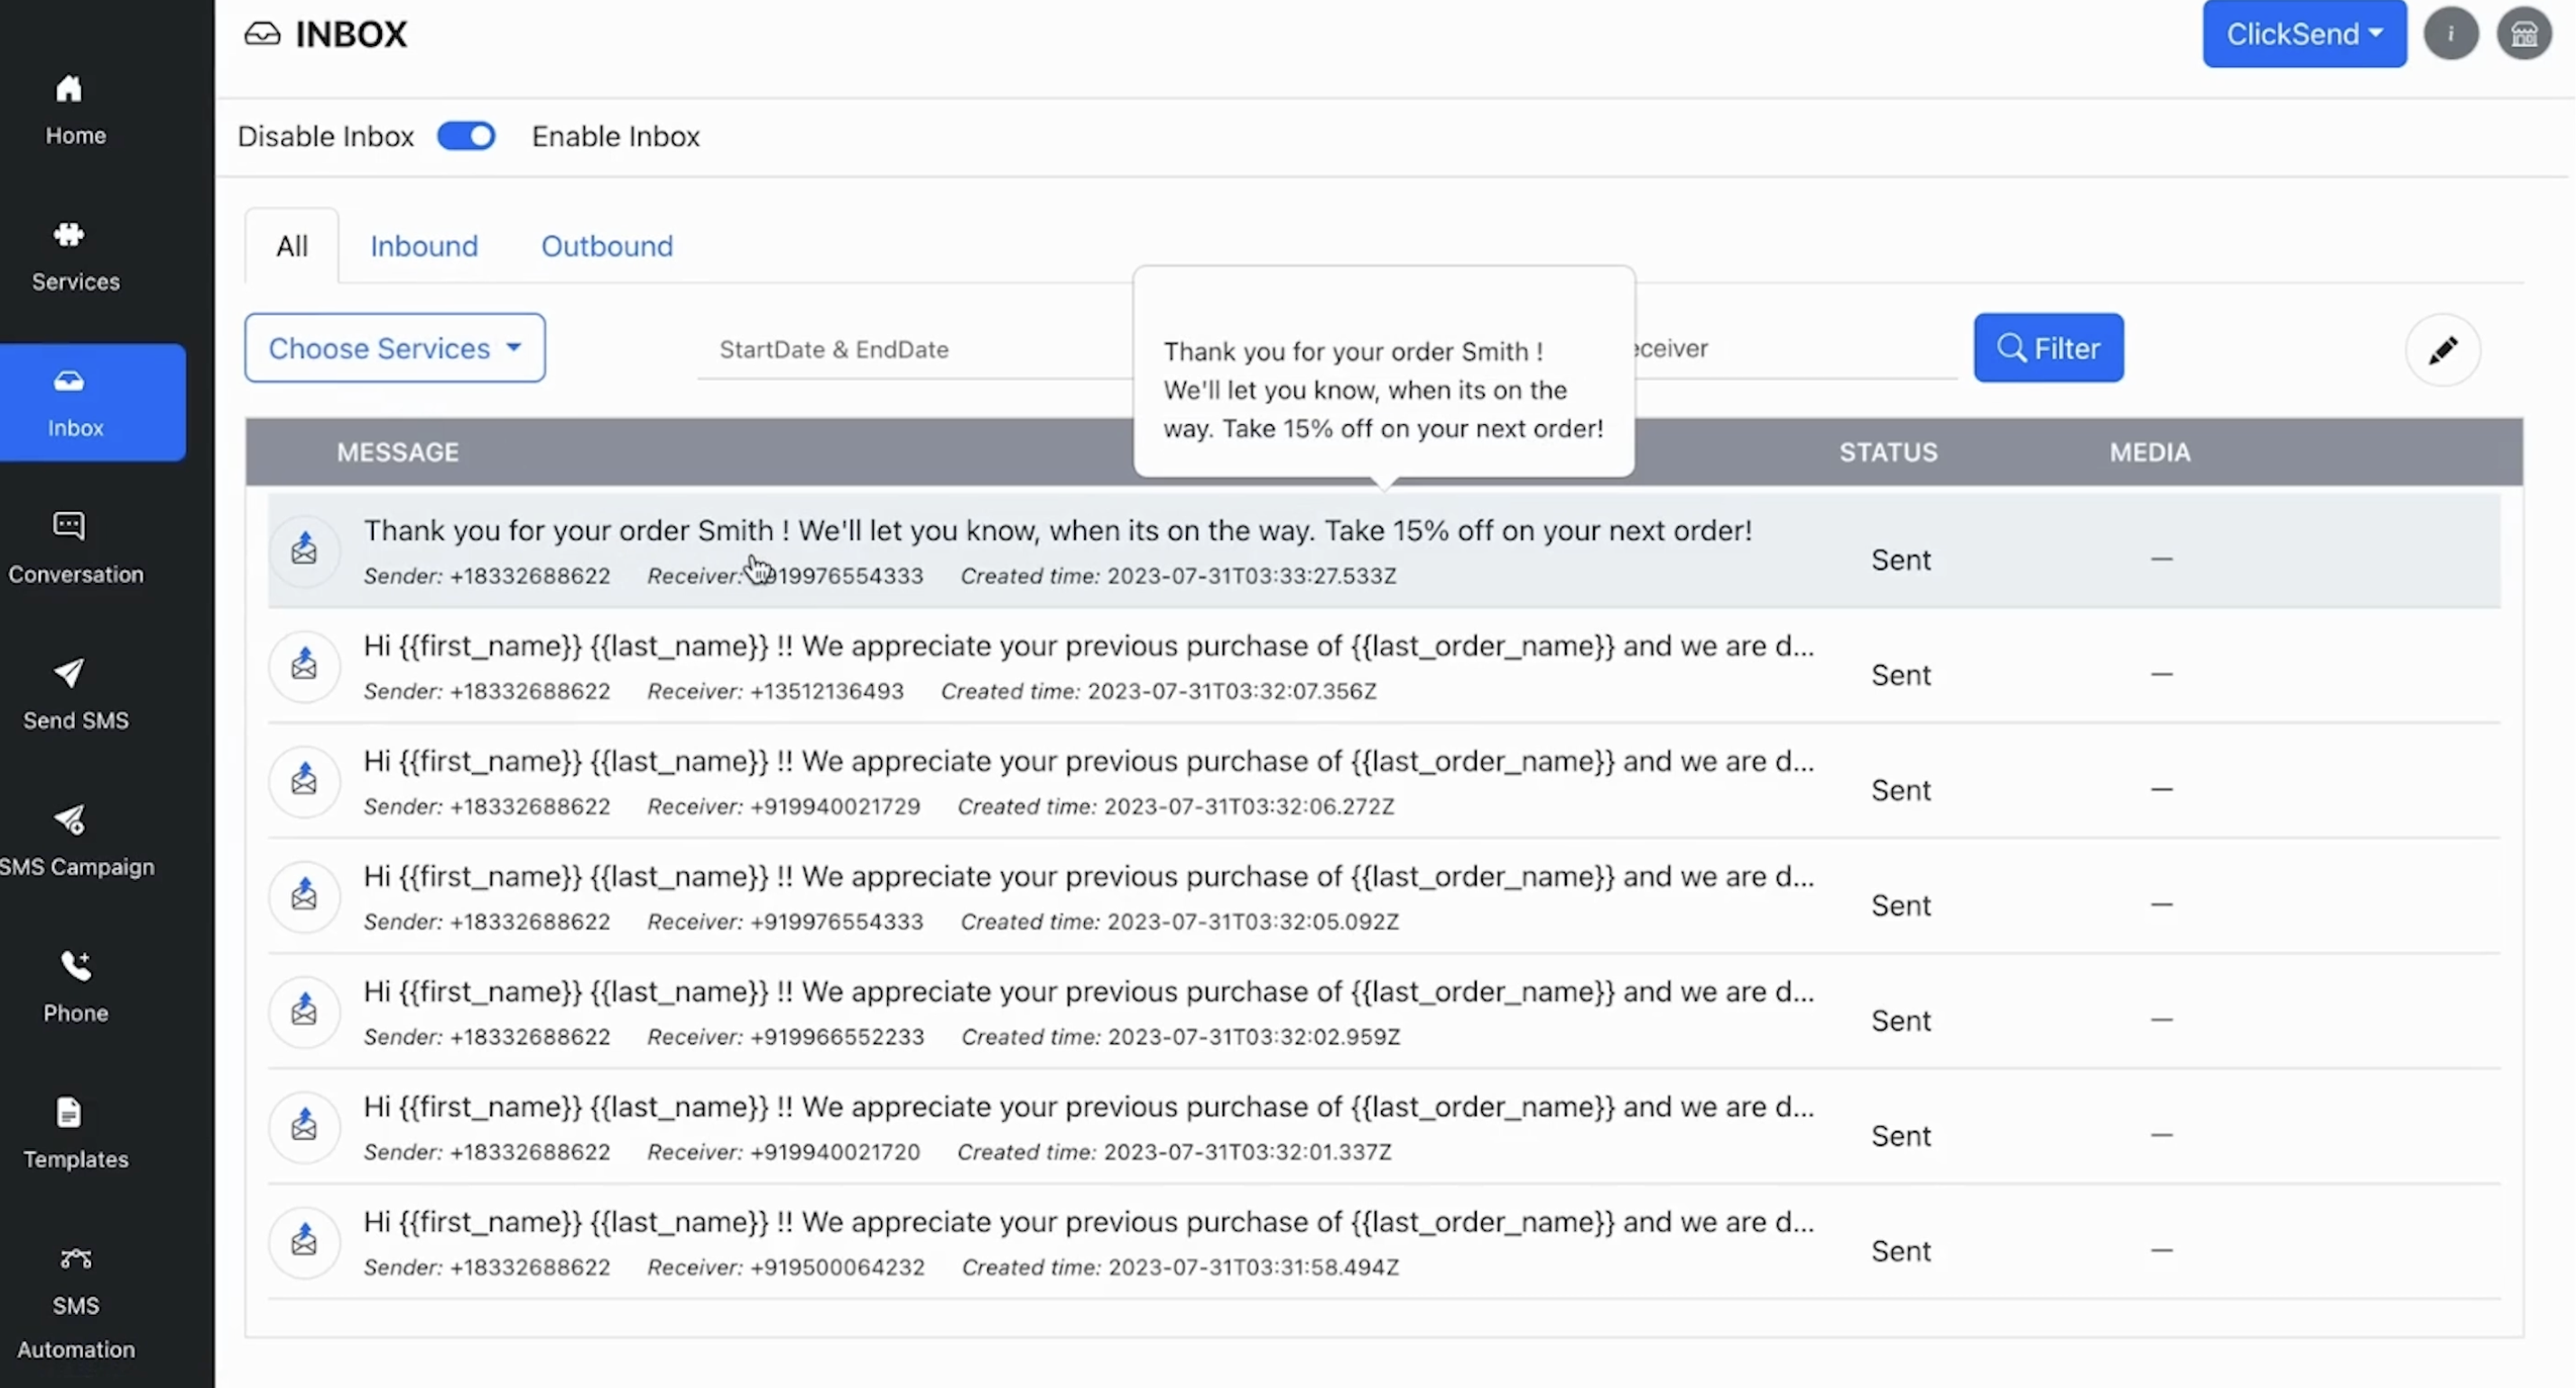This screenshot has width=2576, height=1388.
Task: Open the Templates document icon
Action: pyautogui.click(x=69, y=1112)
